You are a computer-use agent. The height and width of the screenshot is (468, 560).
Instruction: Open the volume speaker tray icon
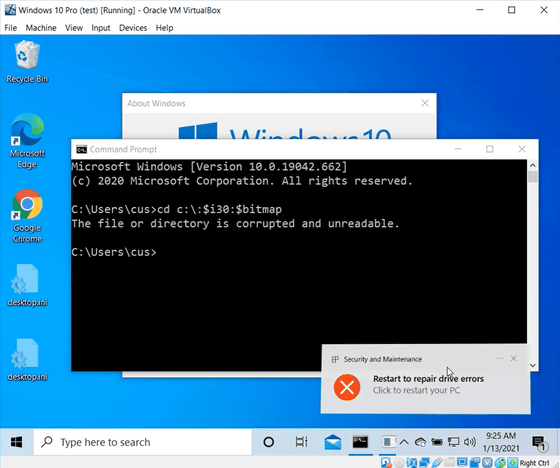click(x=470, y=442)
